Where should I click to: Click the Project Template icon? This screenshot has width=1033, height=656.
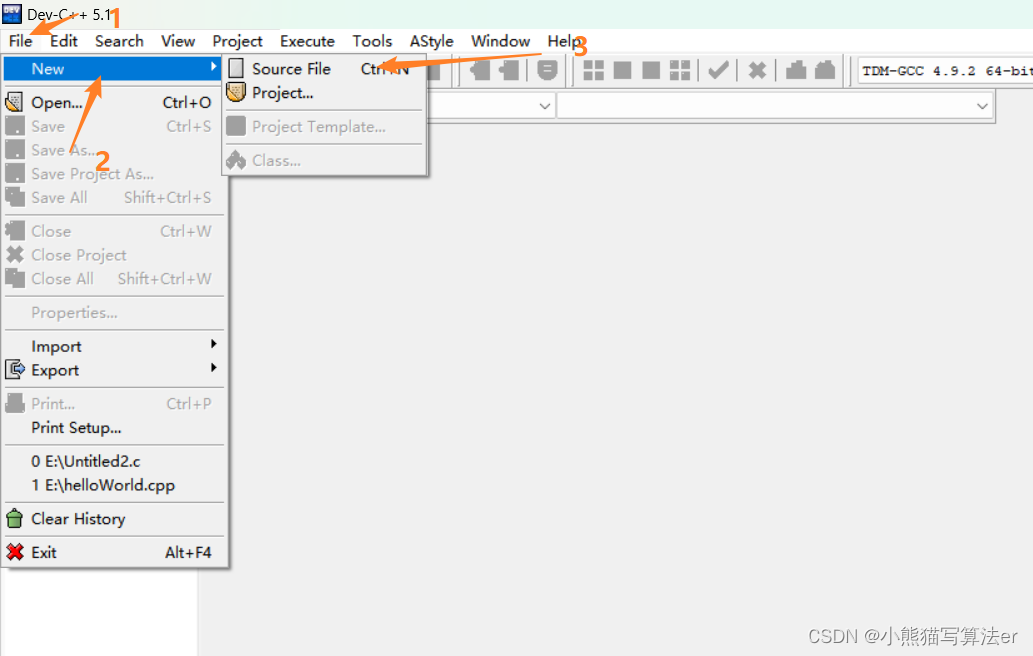click(x=236, y=126)
